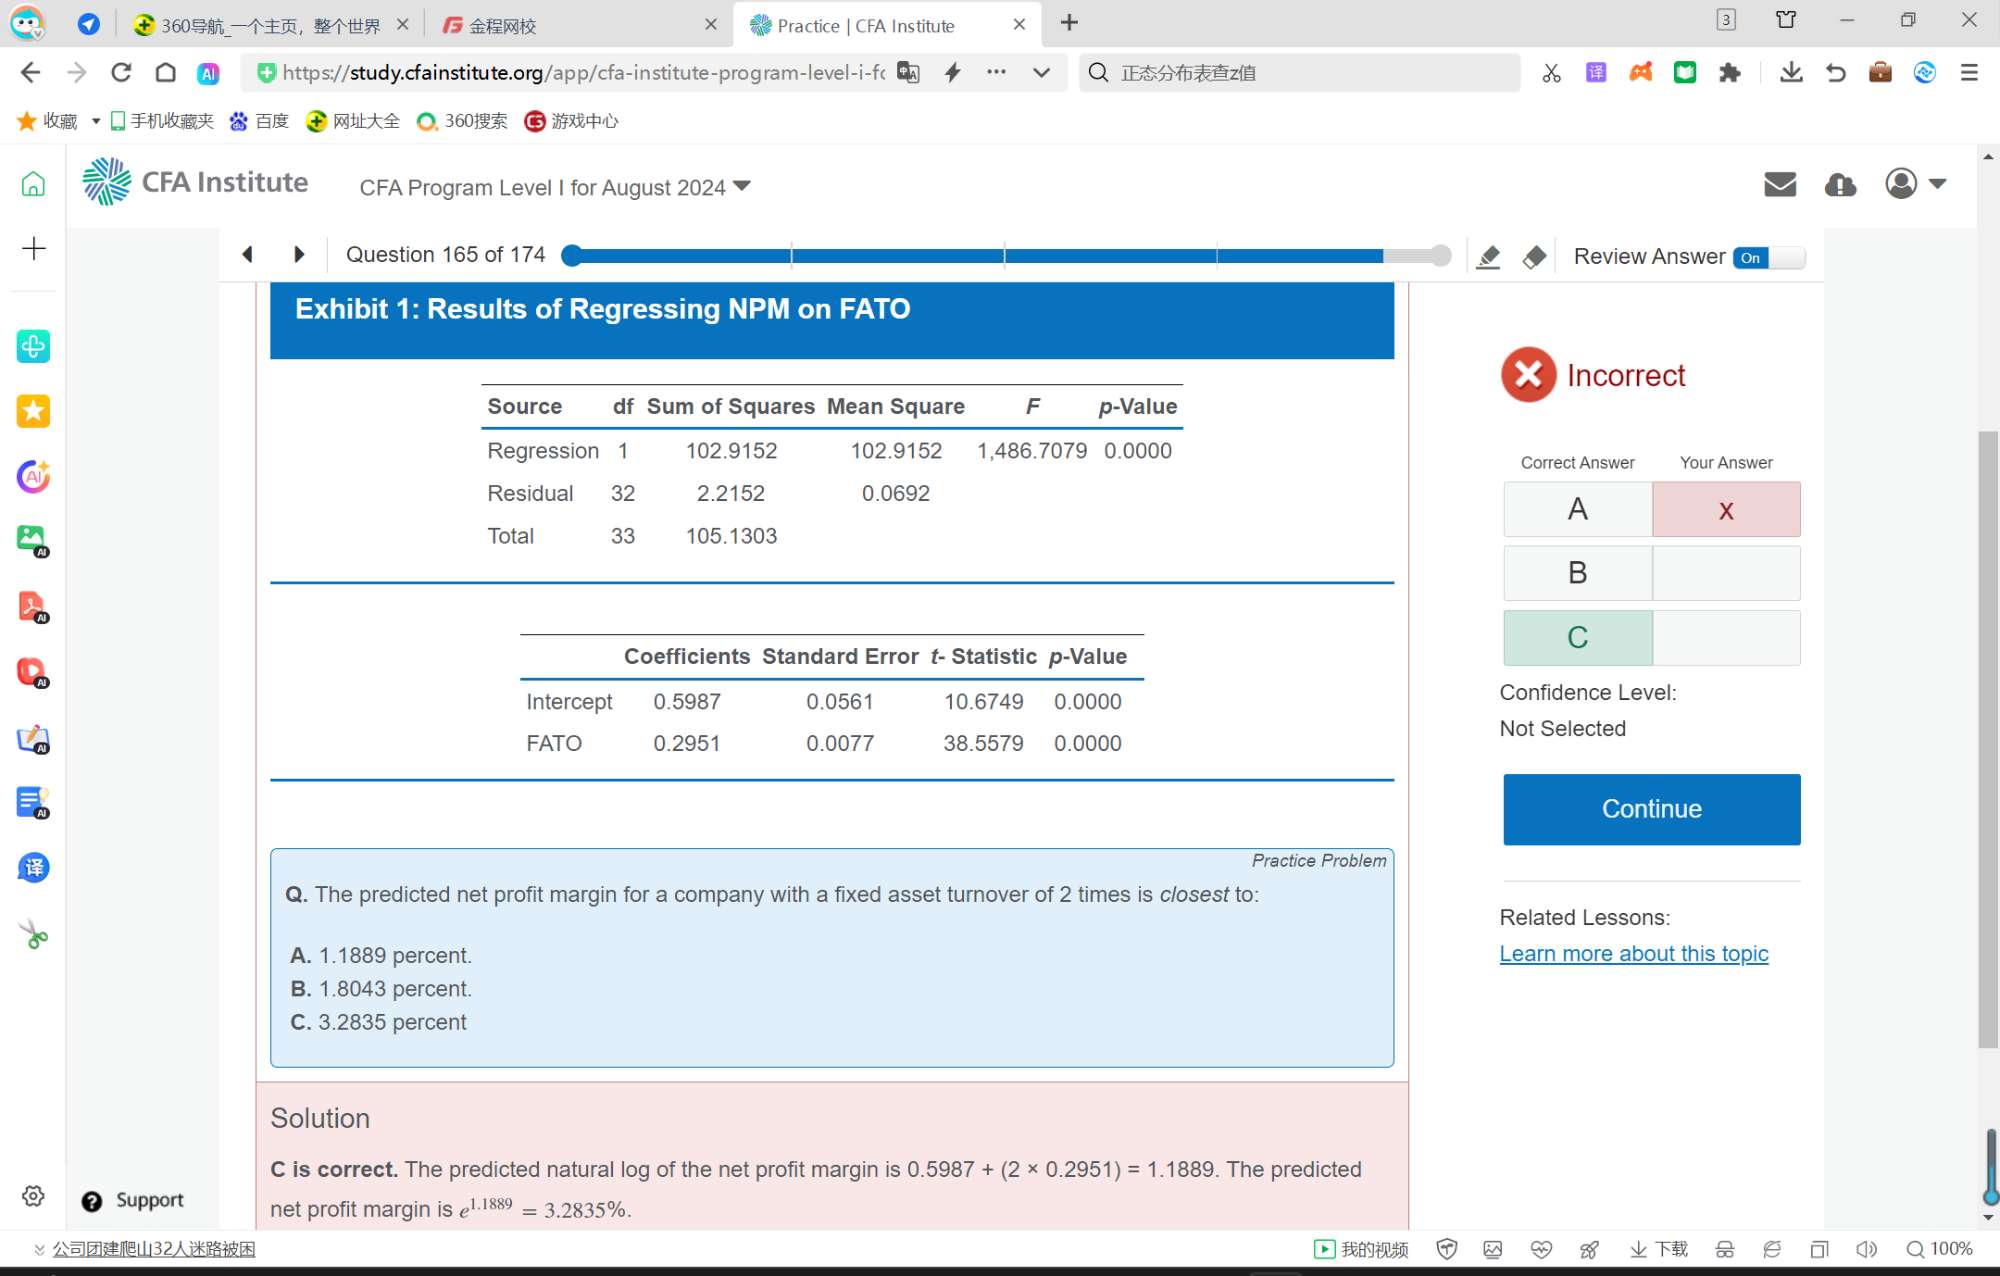2000x1276 pixels.
Task: Select answer choice B cell
Action: coord(1577,573)
